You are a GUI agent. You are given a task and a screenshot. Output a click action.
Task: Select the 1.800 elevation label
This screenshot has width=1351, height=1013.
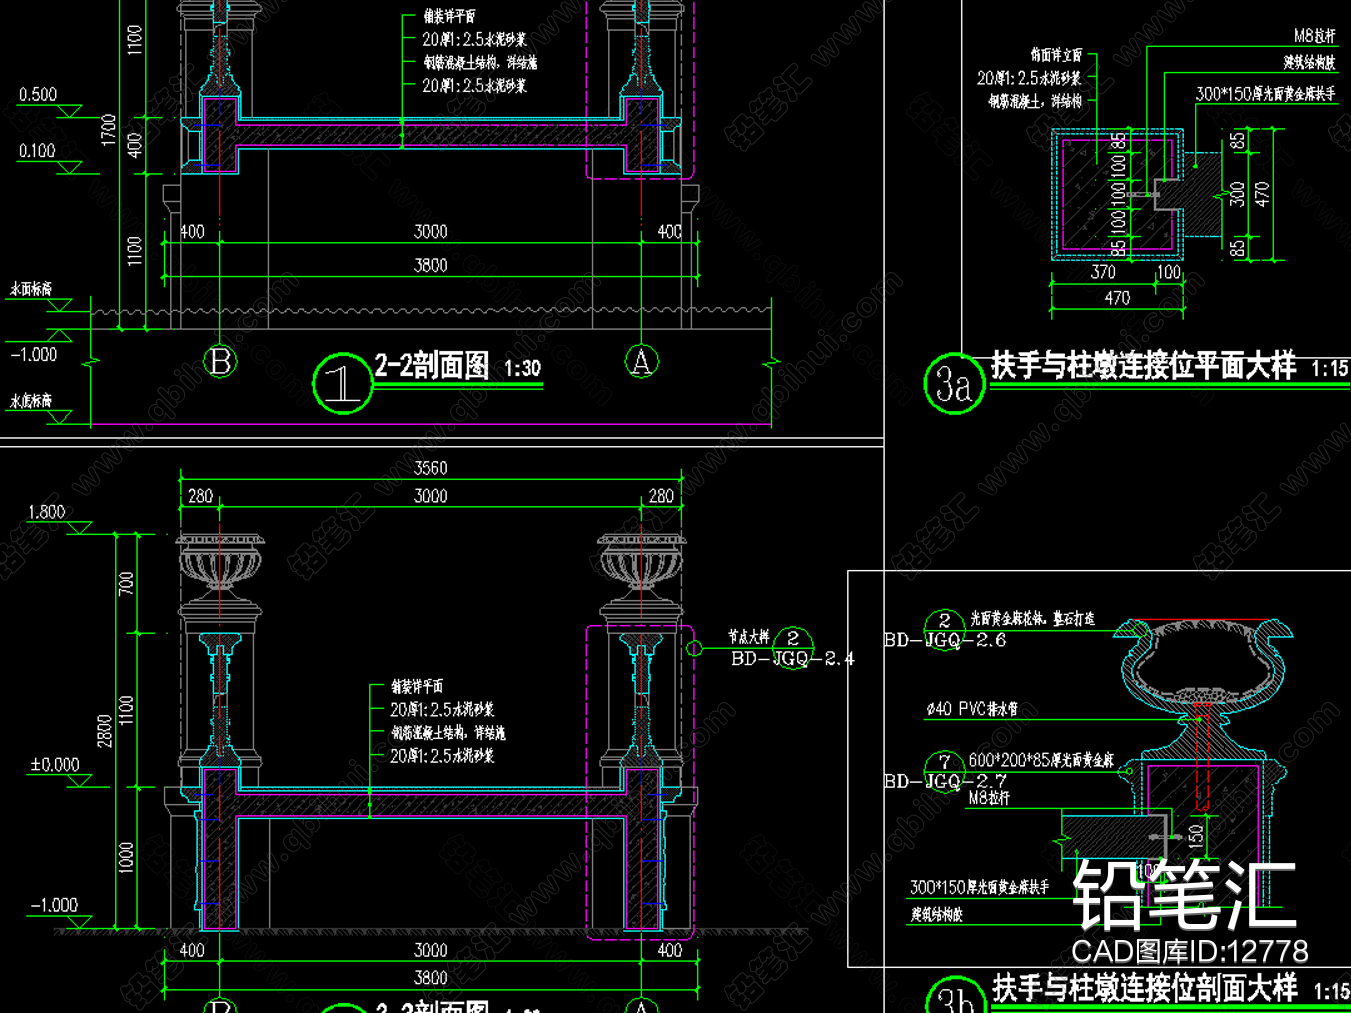[x=47, y=512]
